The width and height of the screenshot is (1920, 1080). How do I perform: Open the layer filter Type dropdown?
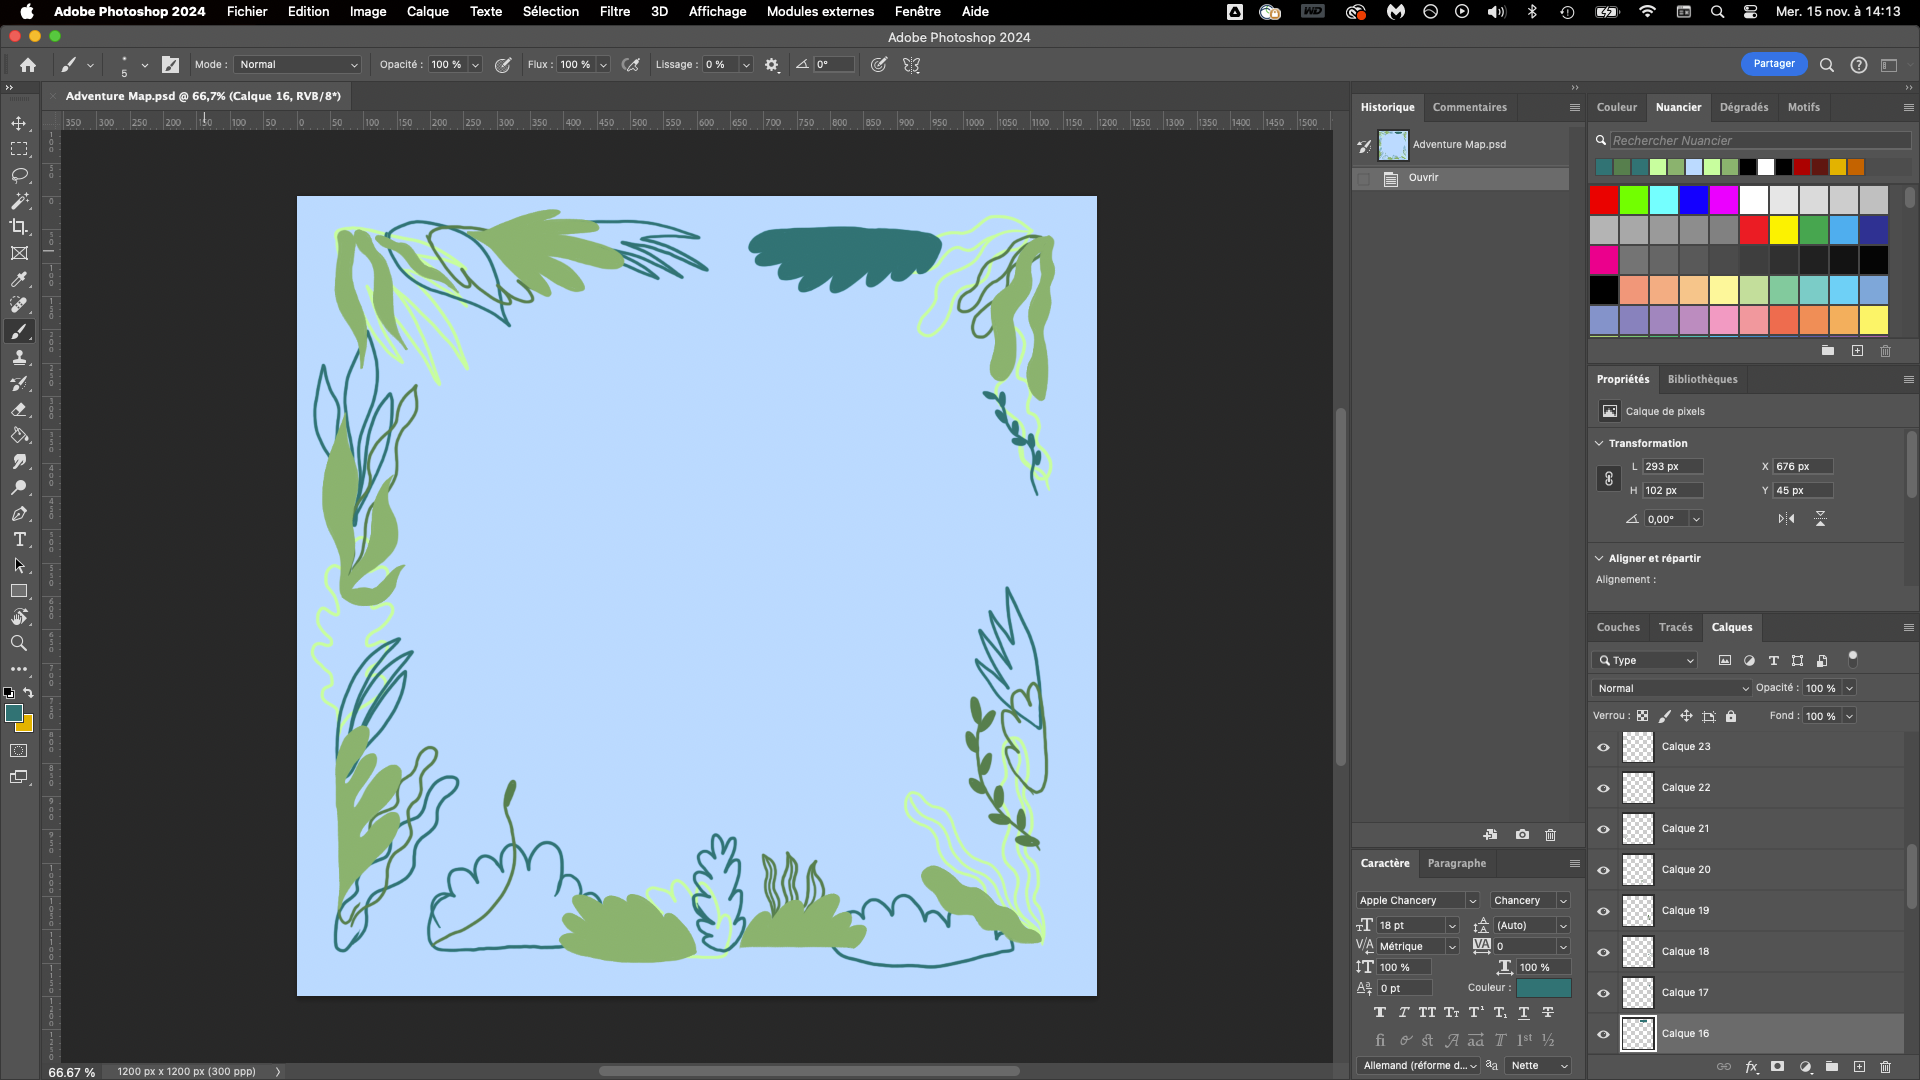click(x=1645, y=661)
